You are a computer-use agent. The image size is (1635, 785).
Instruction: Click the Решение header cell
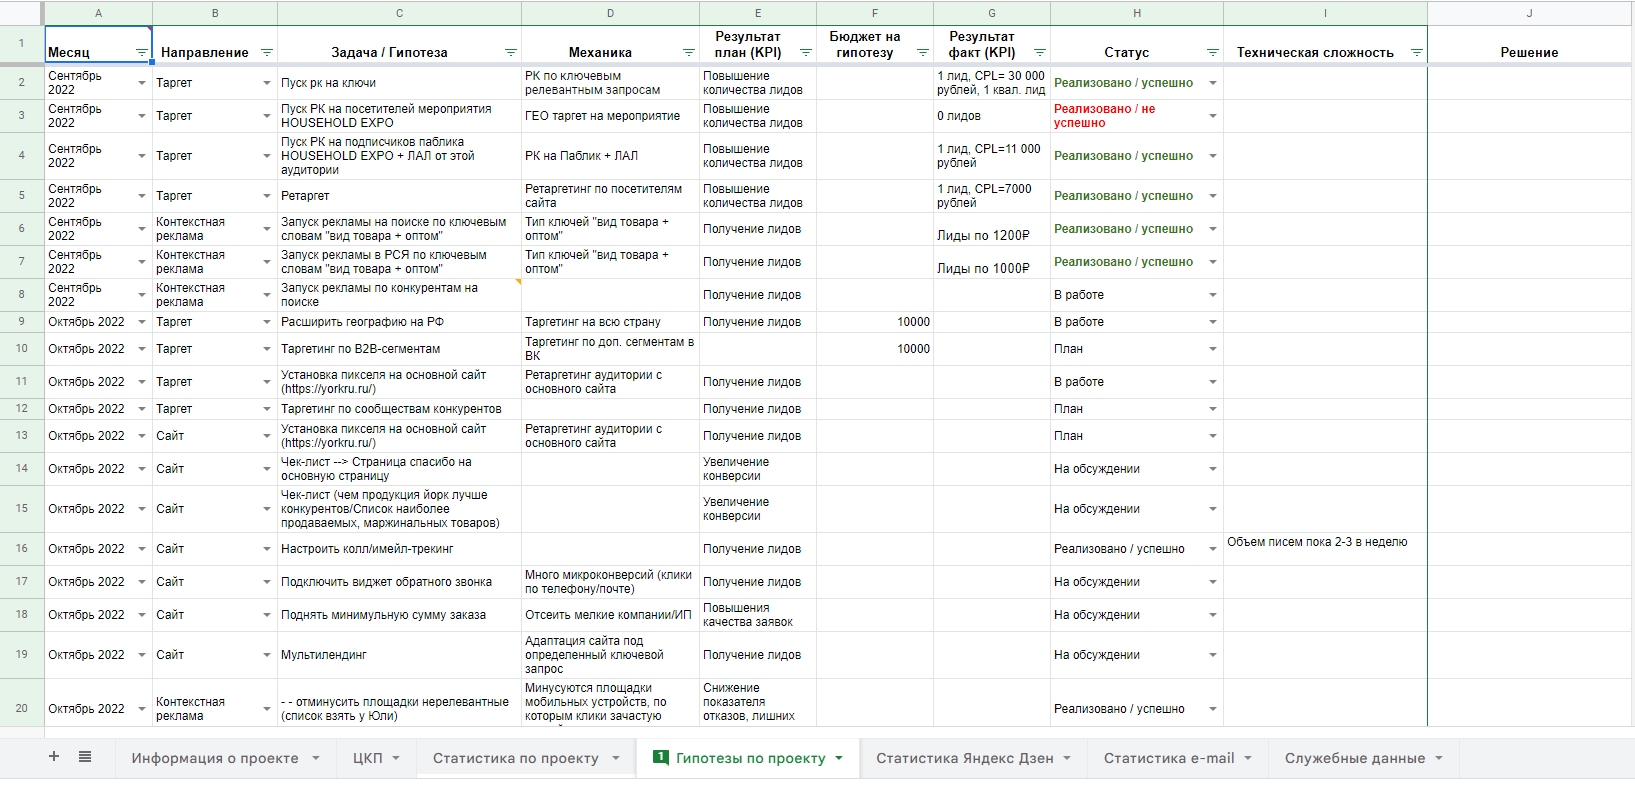1530,46
